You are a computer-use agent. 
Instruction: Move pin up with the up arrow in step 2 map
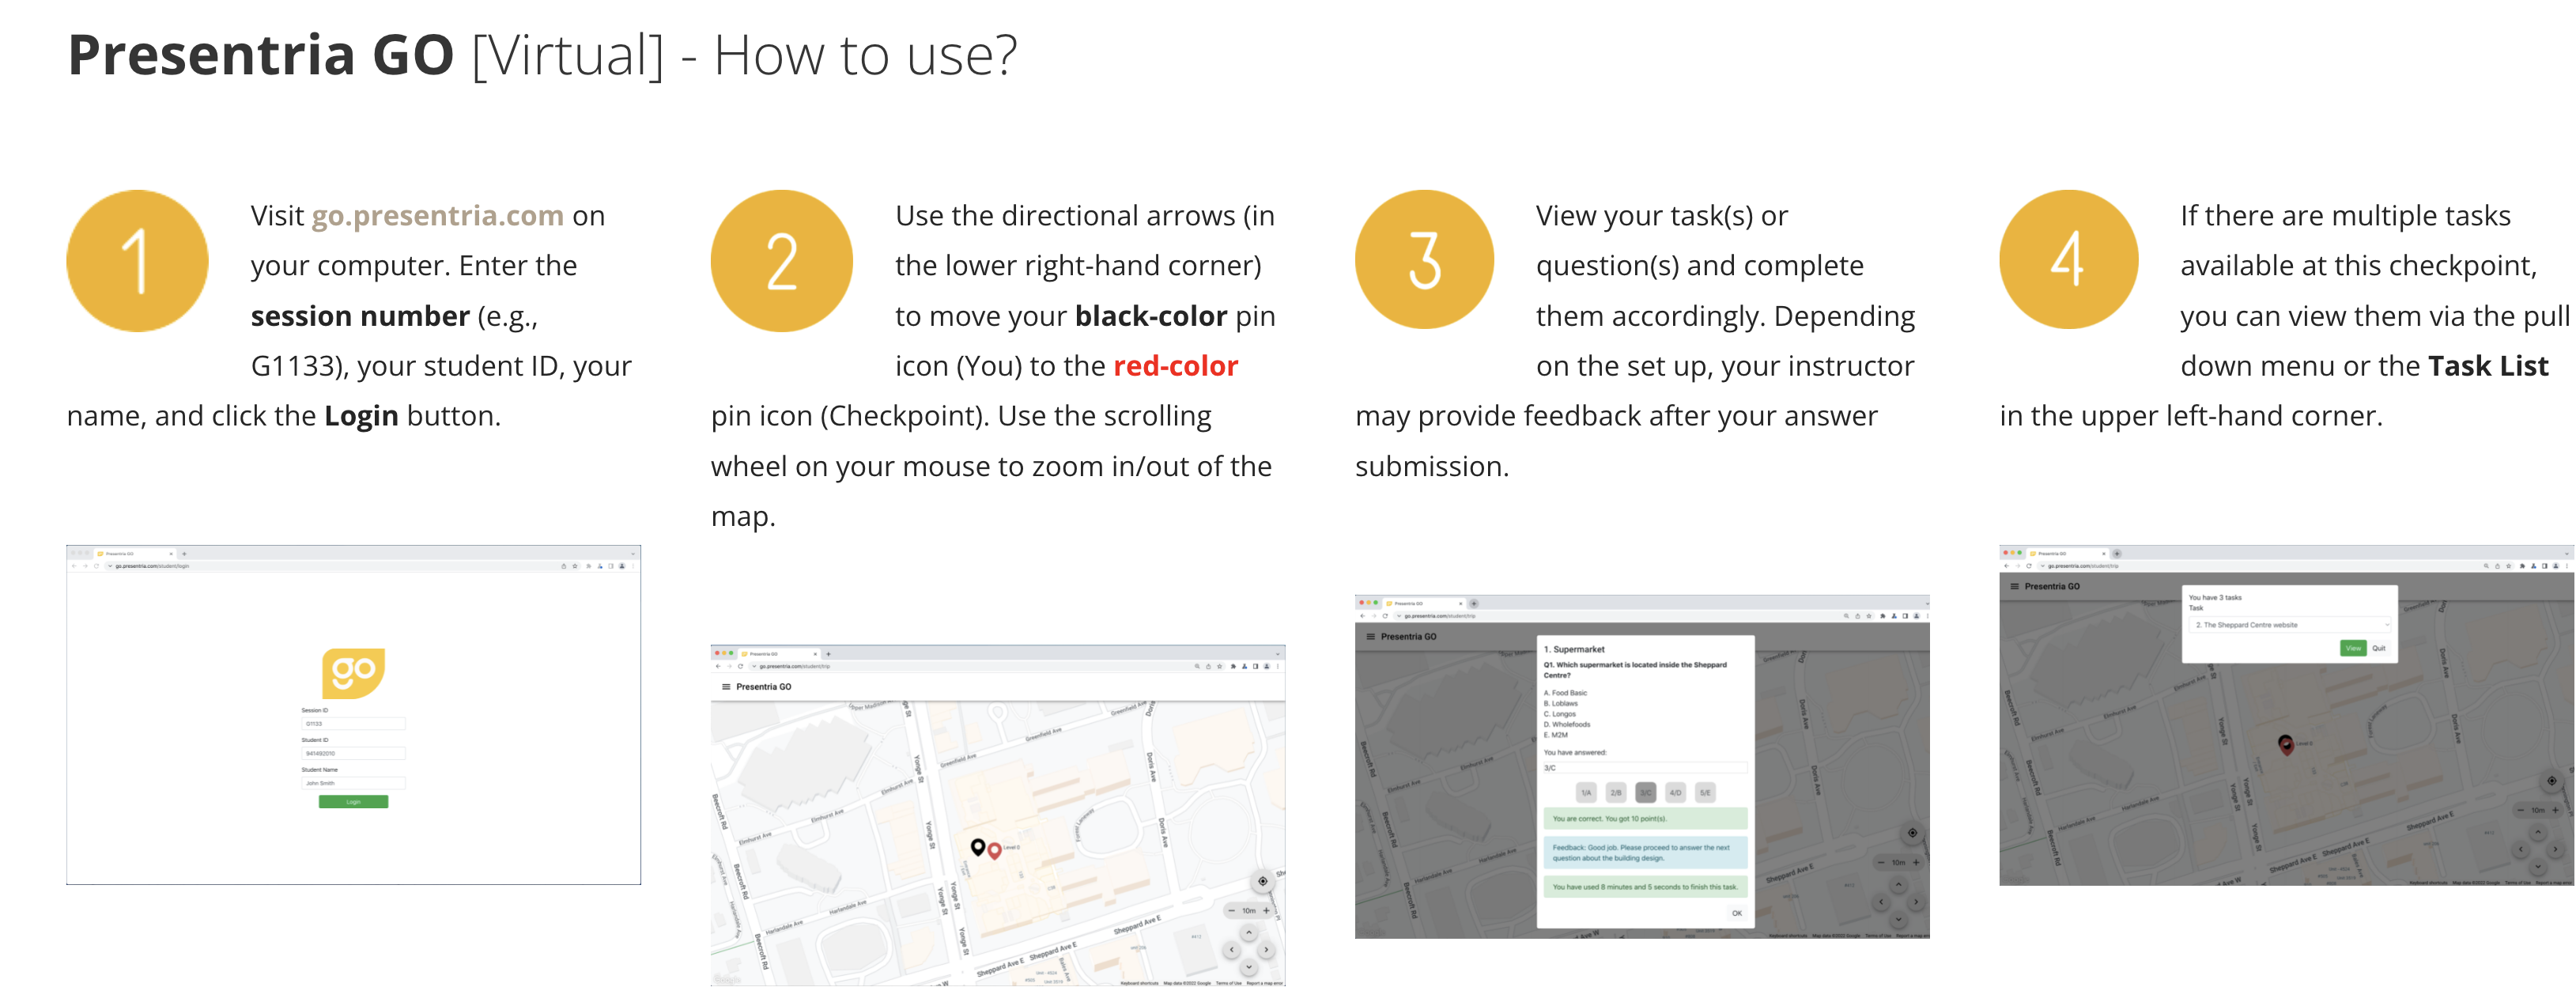(1248, 933)
